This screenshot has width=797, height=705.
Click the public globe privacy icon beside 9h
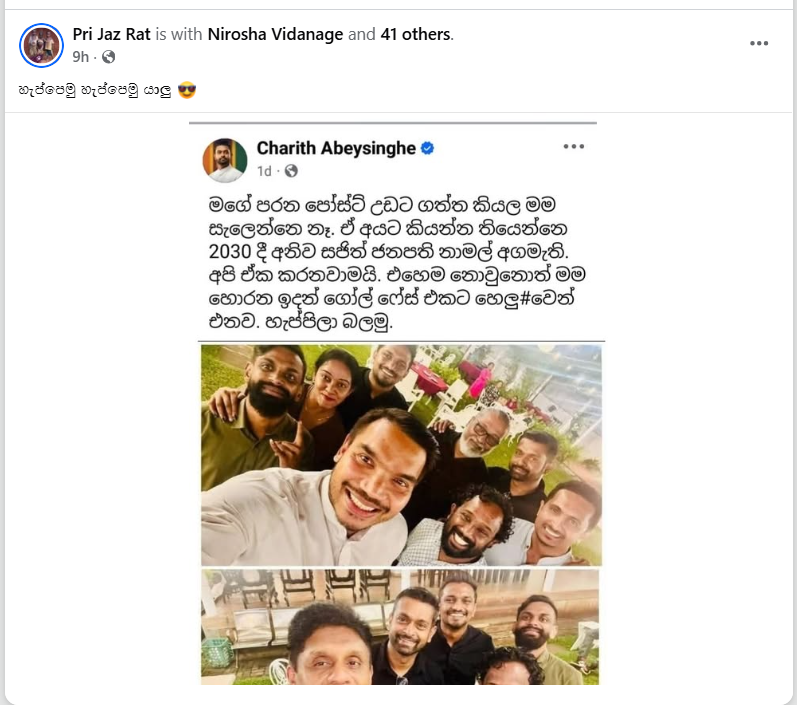click(108, 56)
